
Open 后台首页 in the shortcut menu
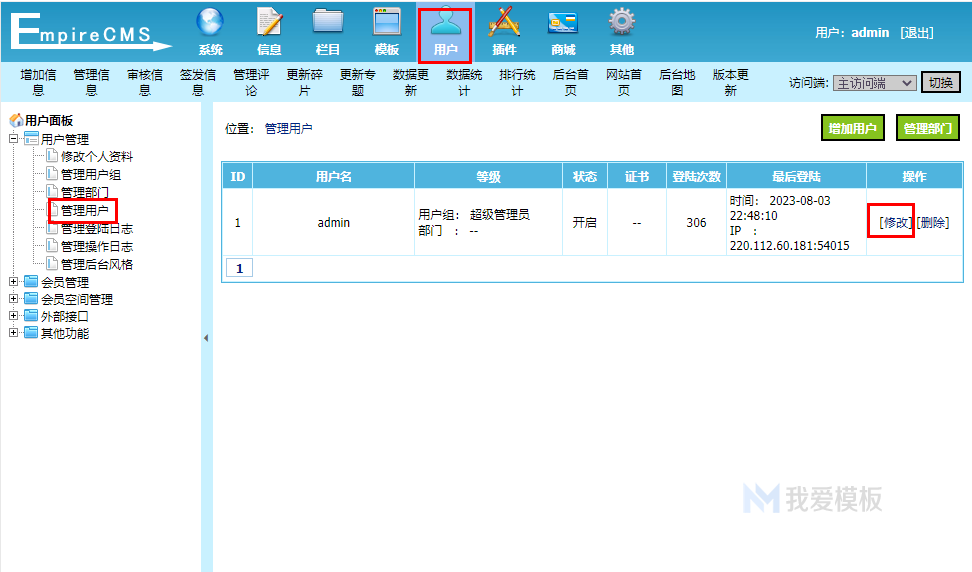tap(571, 82)
